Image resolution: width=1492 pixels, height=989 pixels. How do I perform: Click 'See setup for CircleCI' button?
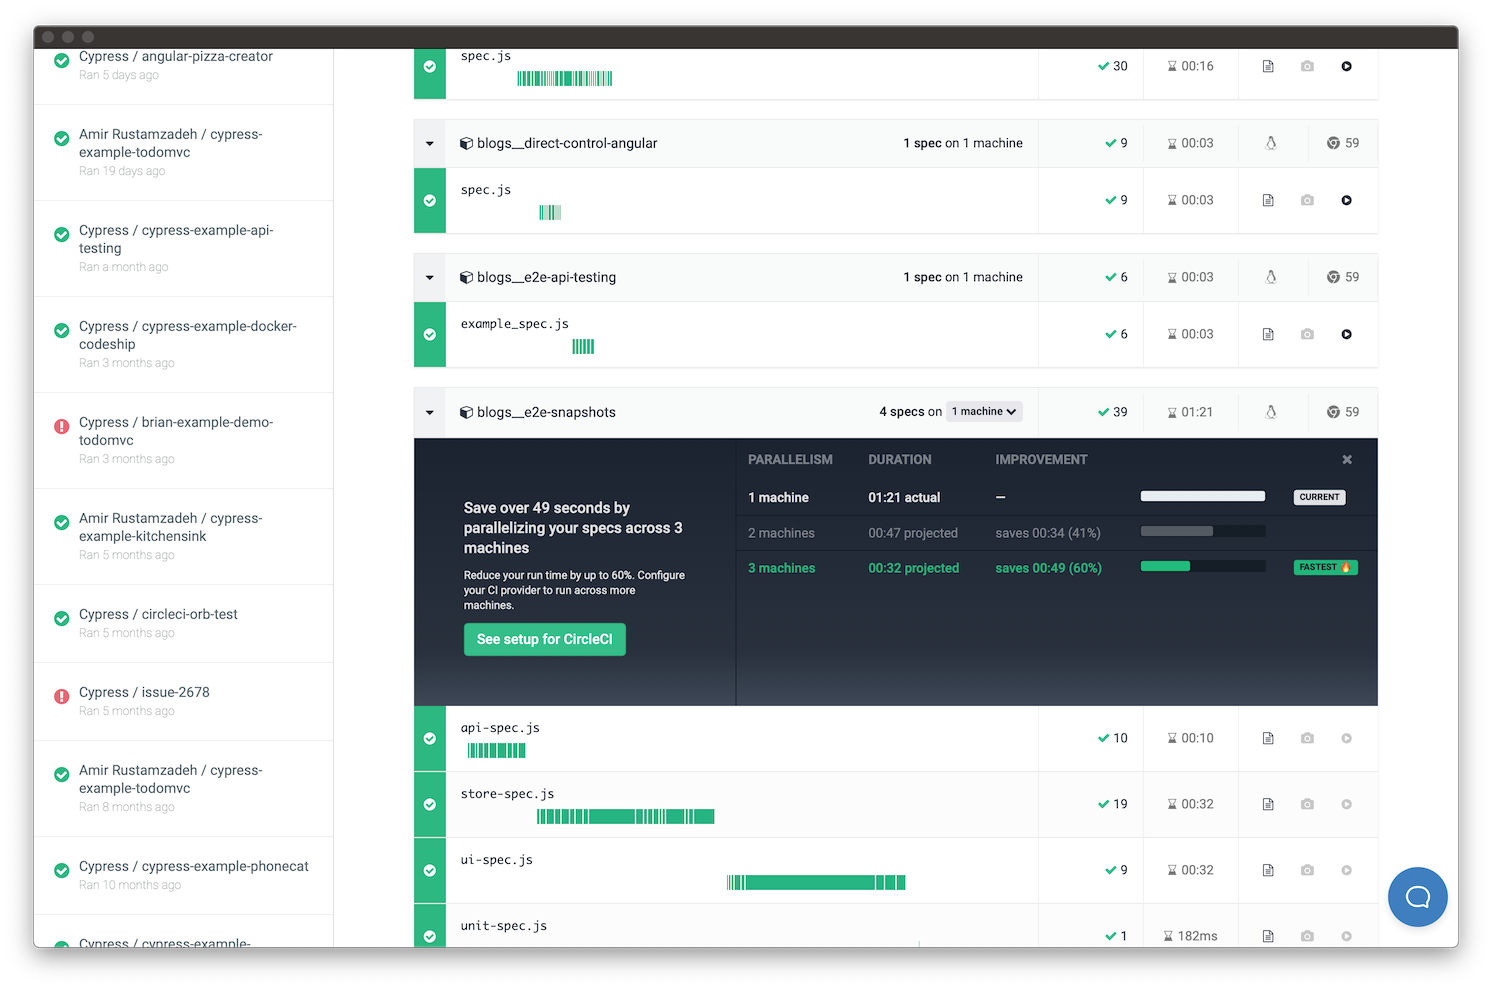(x=545, y=640)
